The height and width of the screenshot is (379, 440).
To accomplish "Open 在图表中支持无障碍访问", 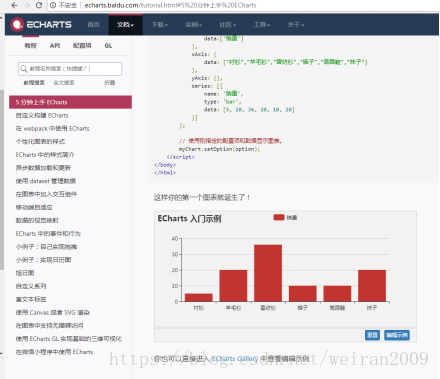I will (49, 325).
